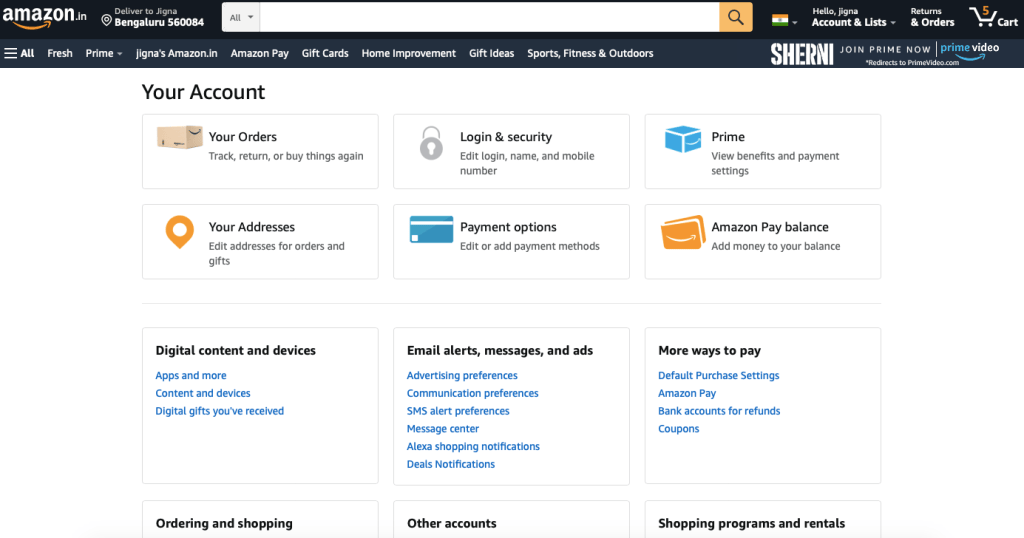This screenshot has height=538, width=1024.
Task: Click the Your Orders package box icon
Action: [x=180, y=137]
